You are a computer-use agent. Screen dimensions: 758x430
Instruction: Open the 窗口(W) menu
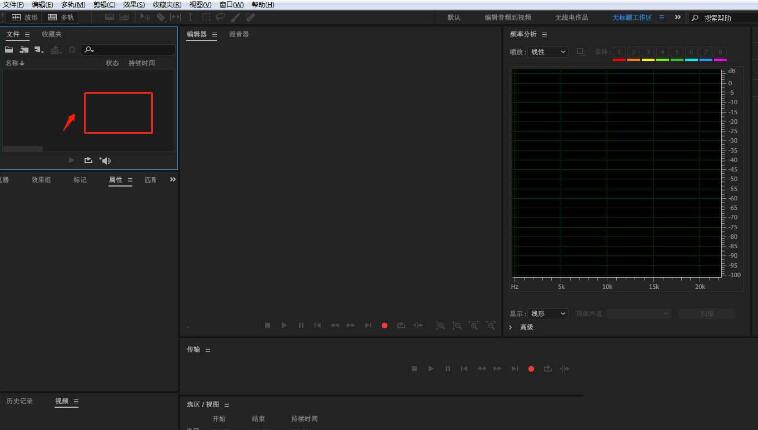pyautogui.click(x=231, y=4)
